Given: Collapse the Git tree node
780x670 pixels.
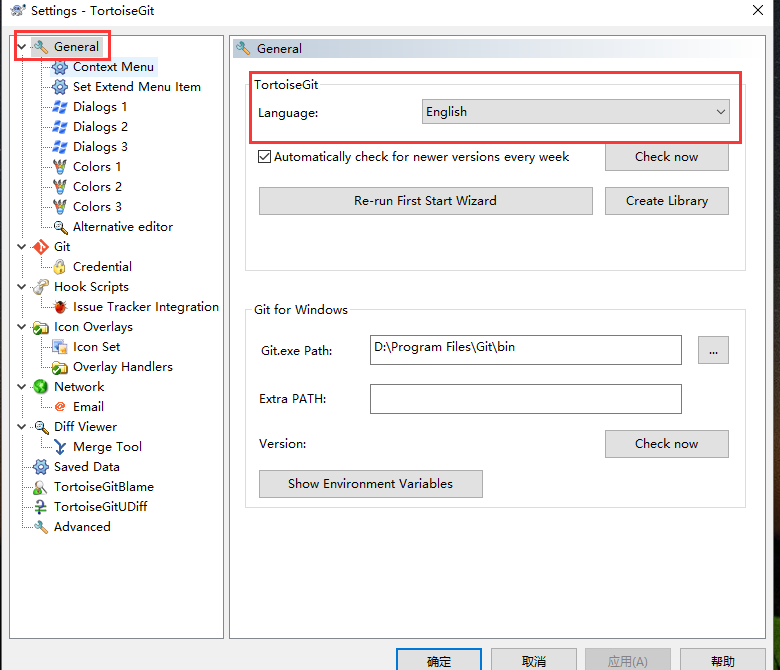Looking at the screenshot, I should [x=21, y=247].
